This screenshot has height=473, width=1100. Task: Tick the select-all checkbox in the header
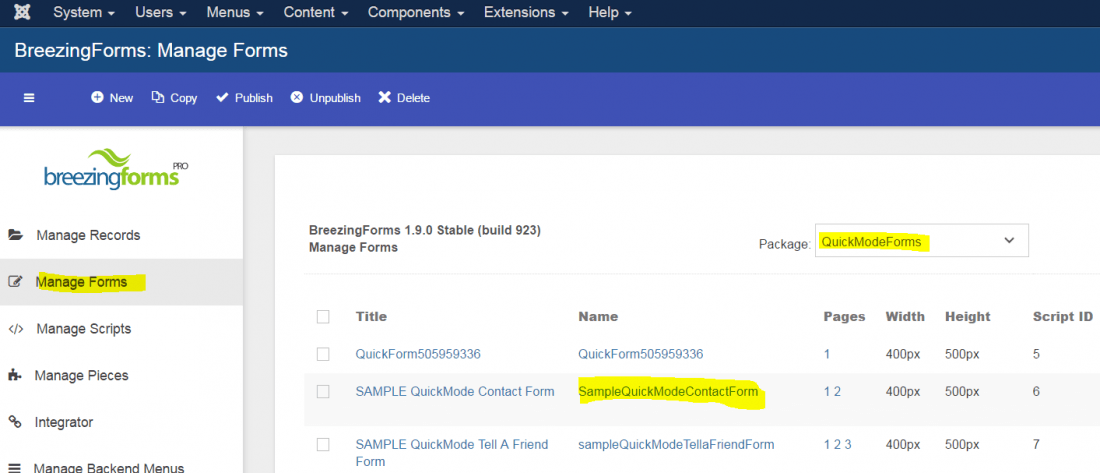point(323,317)
